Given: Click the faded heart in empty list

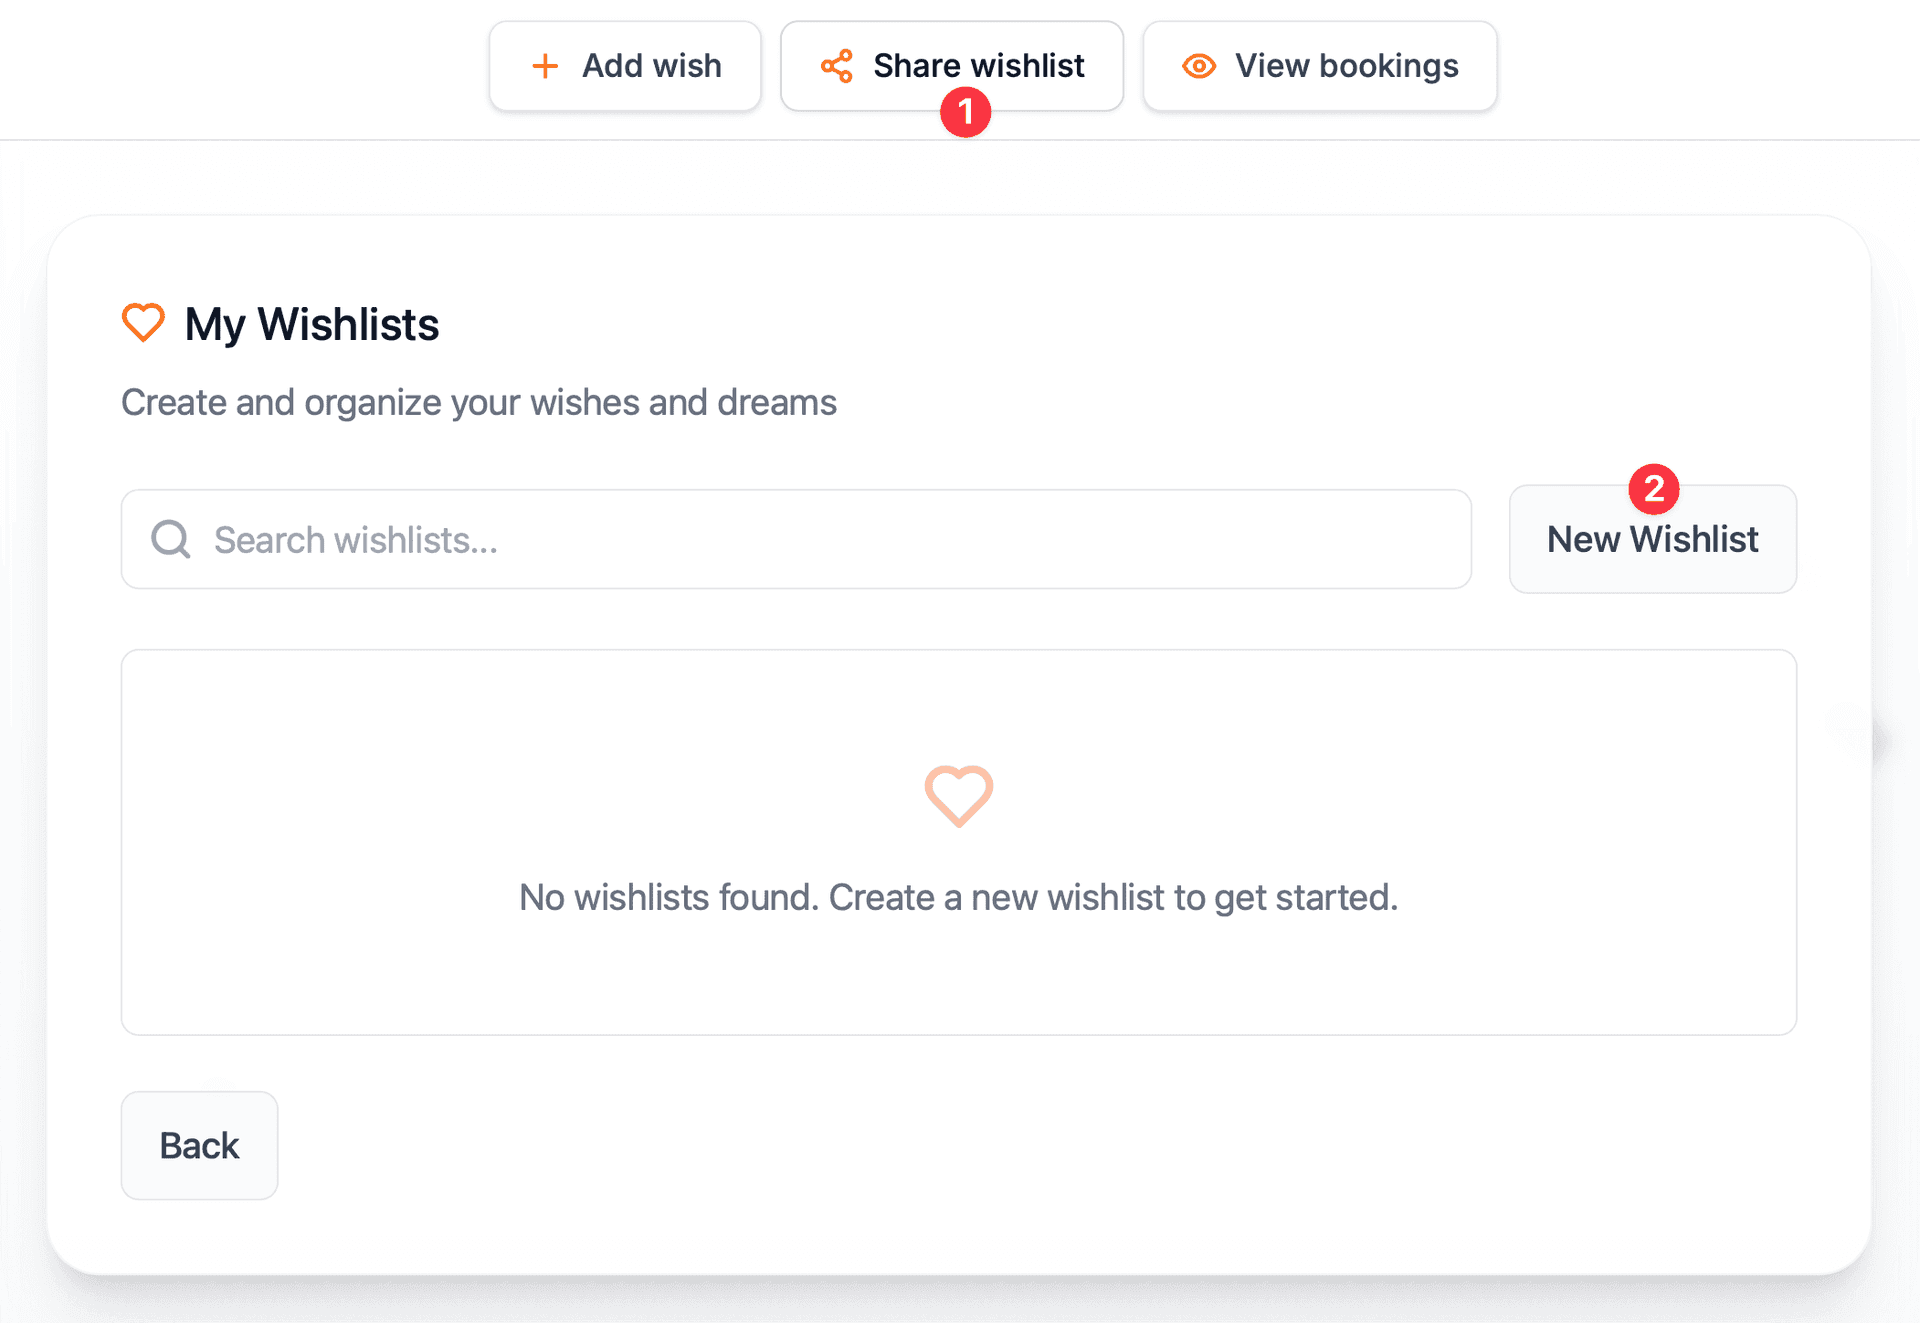Looking at the screenshot, I should [958, 796].
